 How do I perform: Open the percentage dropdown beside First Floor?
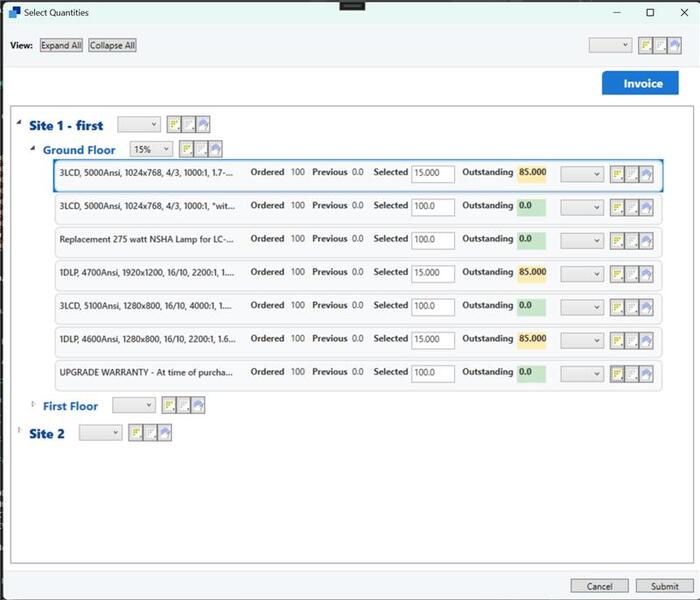(x=133, y=405)
